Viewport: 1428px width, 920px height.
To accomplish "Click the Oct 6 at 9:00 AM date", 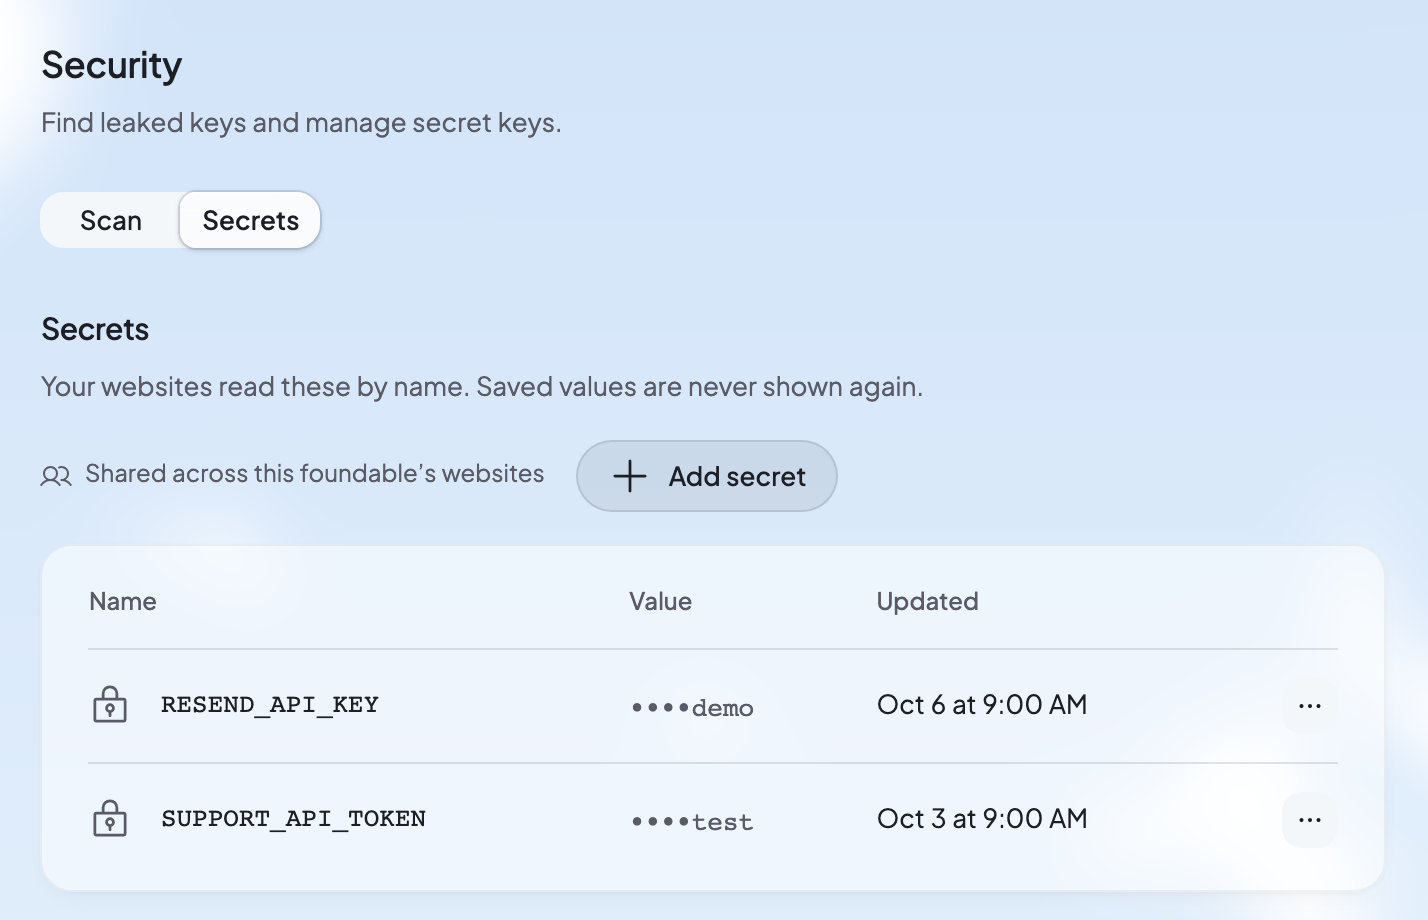I will click(982, 705).
